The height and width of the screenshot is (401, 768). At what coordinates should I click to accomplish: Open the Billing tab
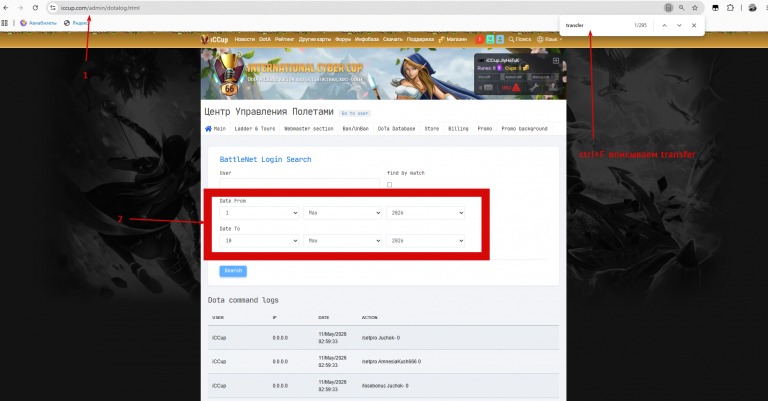458,129
